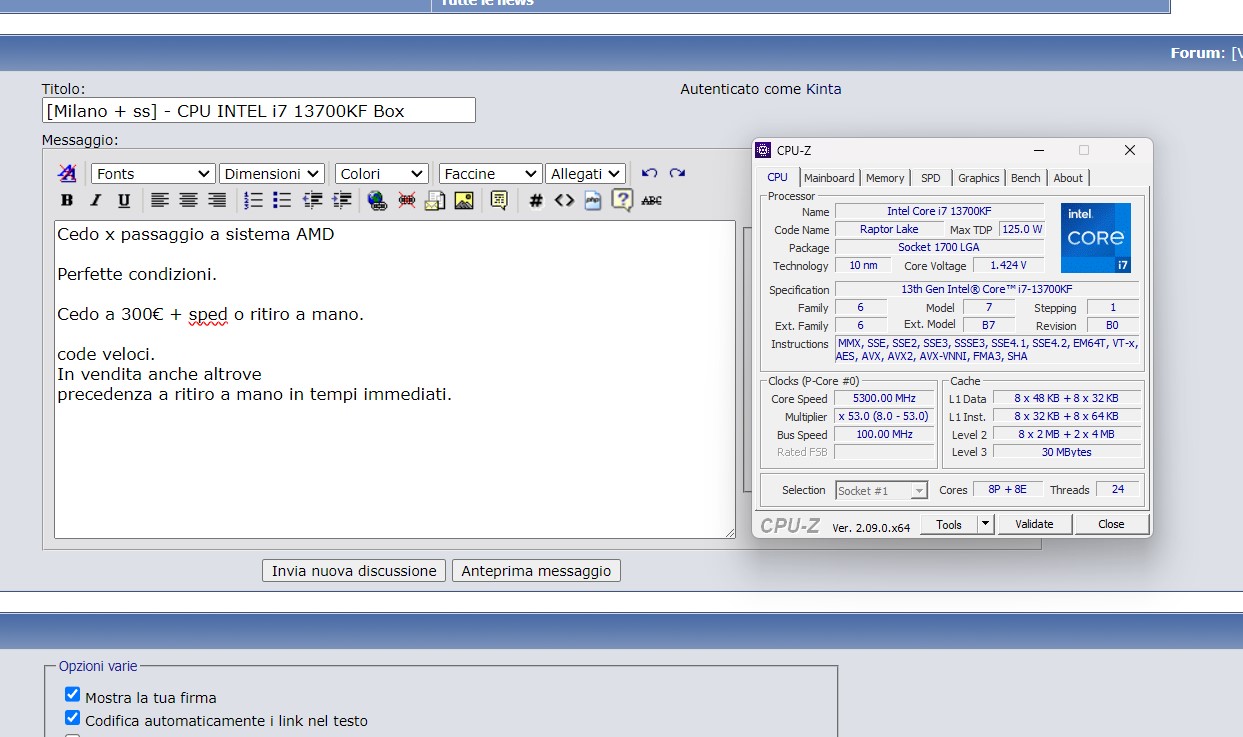Image resolution: width=1243 pixels, height=737 pixels.
Task: Click the message text area resize handle
Action: point(730,533)
